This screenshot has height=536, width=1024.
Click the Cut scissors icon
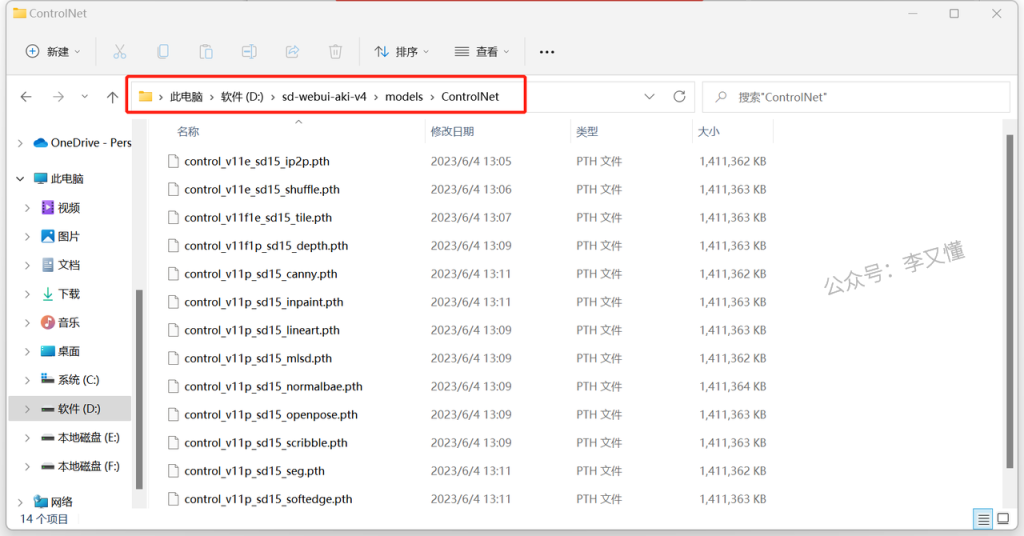[120, 52]
